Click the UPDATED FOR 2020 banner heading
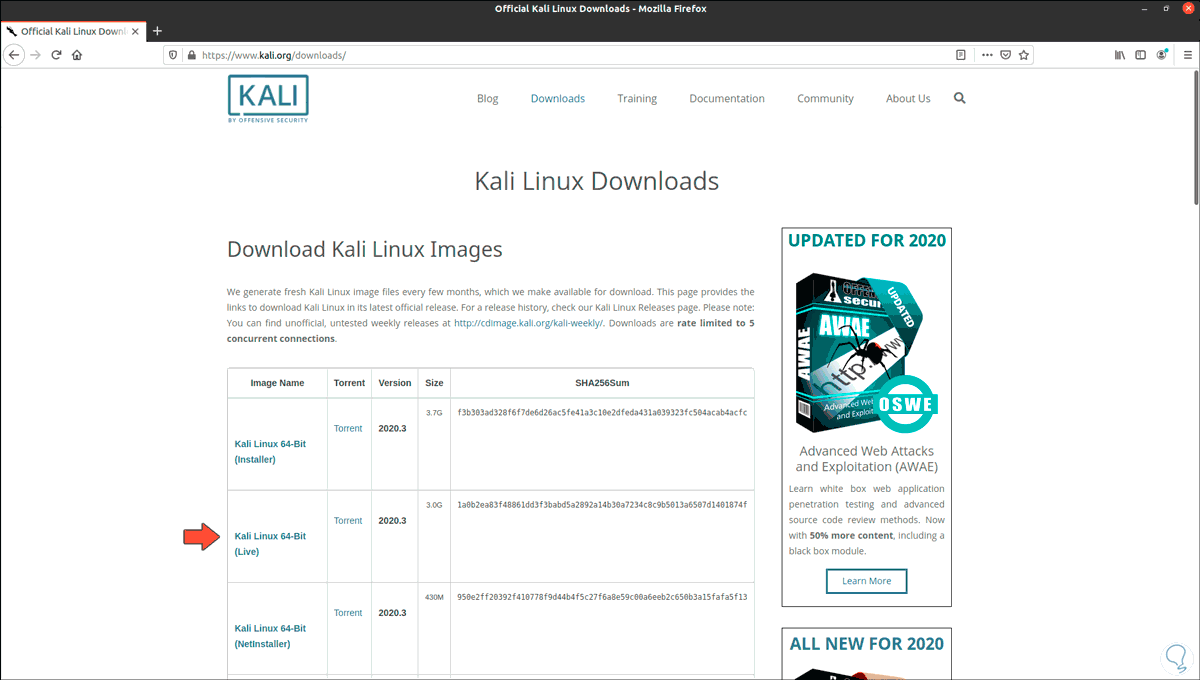Image resolution: width=1200 pixels, height=680 pixels. click(x=866, y=240)
